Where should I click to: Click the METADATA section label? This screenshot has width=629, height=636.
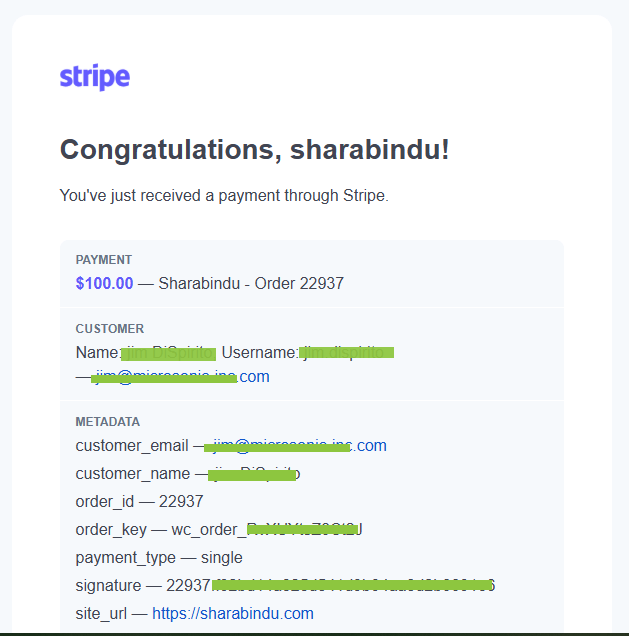tap(108, 422)
